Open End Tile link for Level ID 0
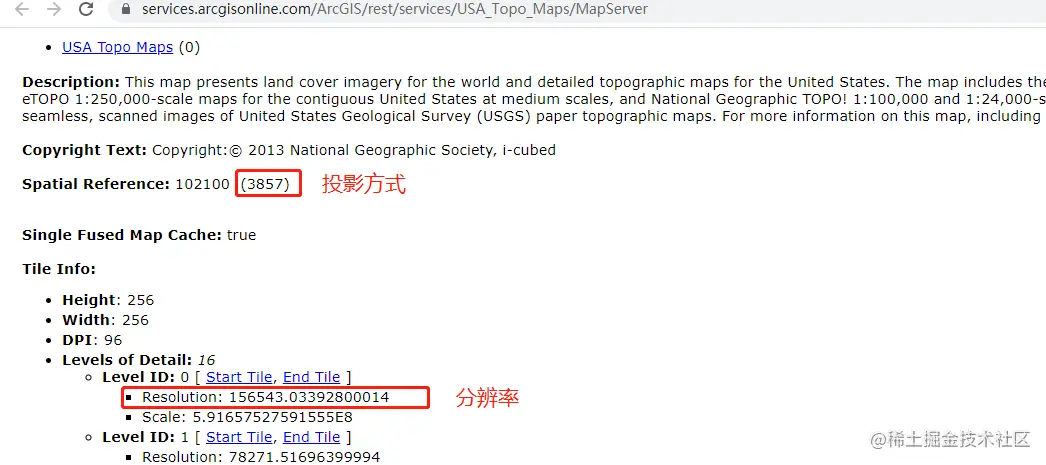The width and height of the screenshot is (1046, 465). (x=312, y=377)
